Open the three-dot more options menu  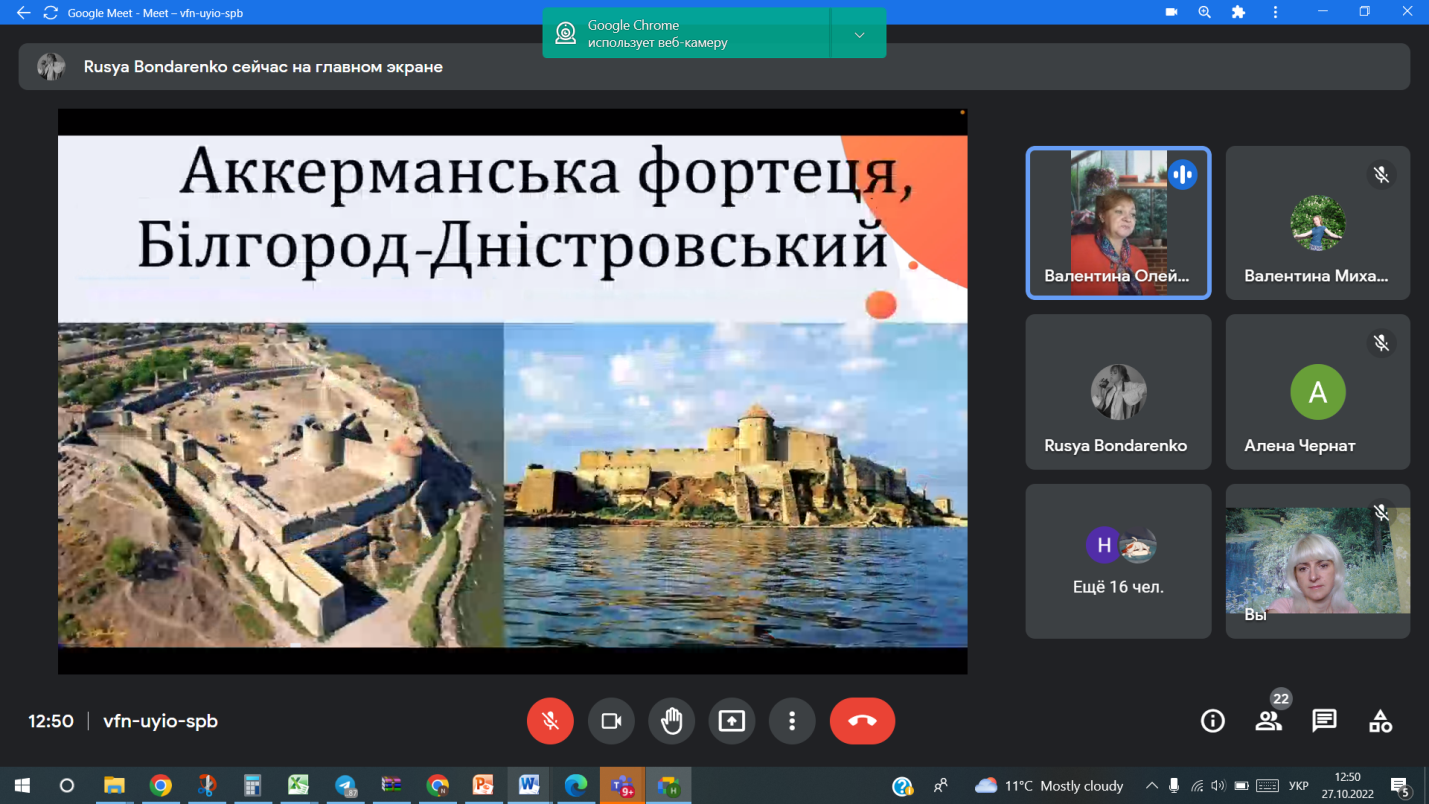(x=792, y=721)
